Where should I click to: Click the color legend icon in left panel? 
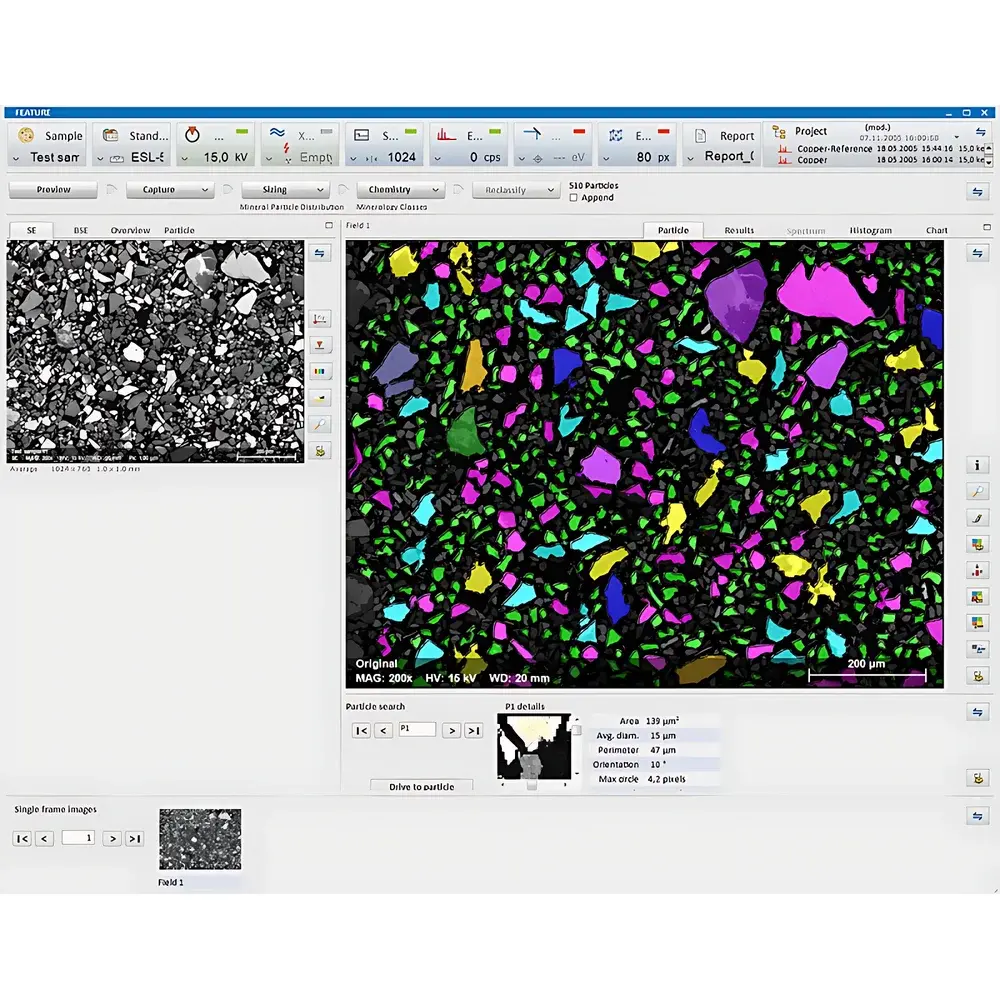coord(320,371)
